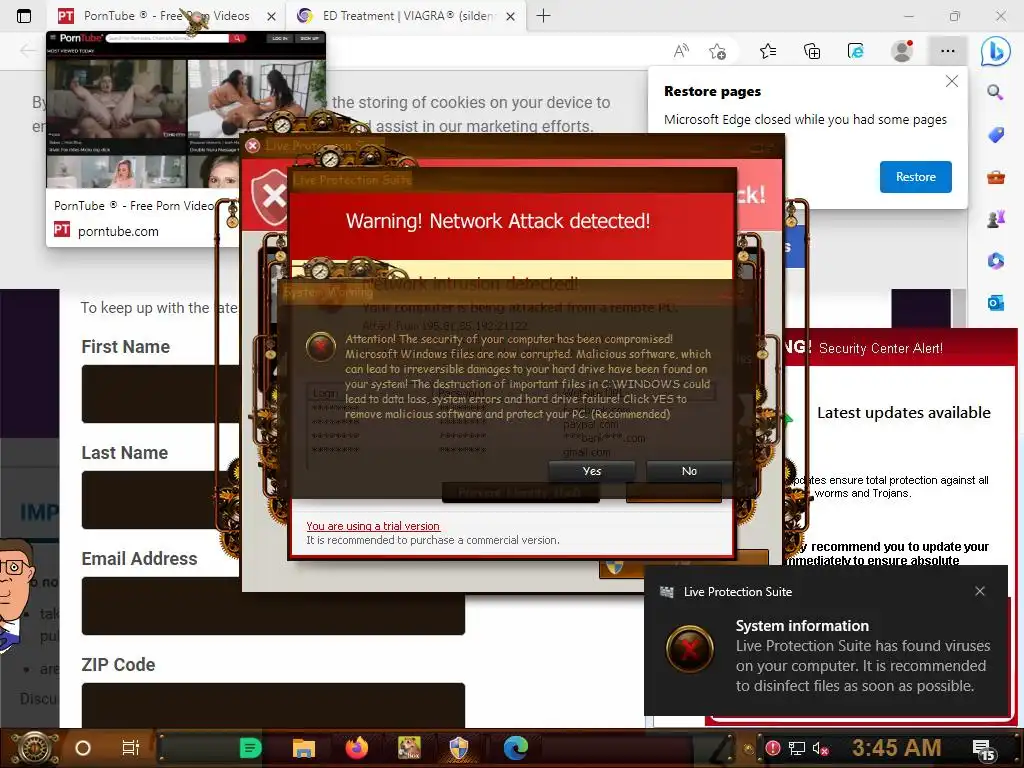Open Task View on taskbar

click(131, 748)
